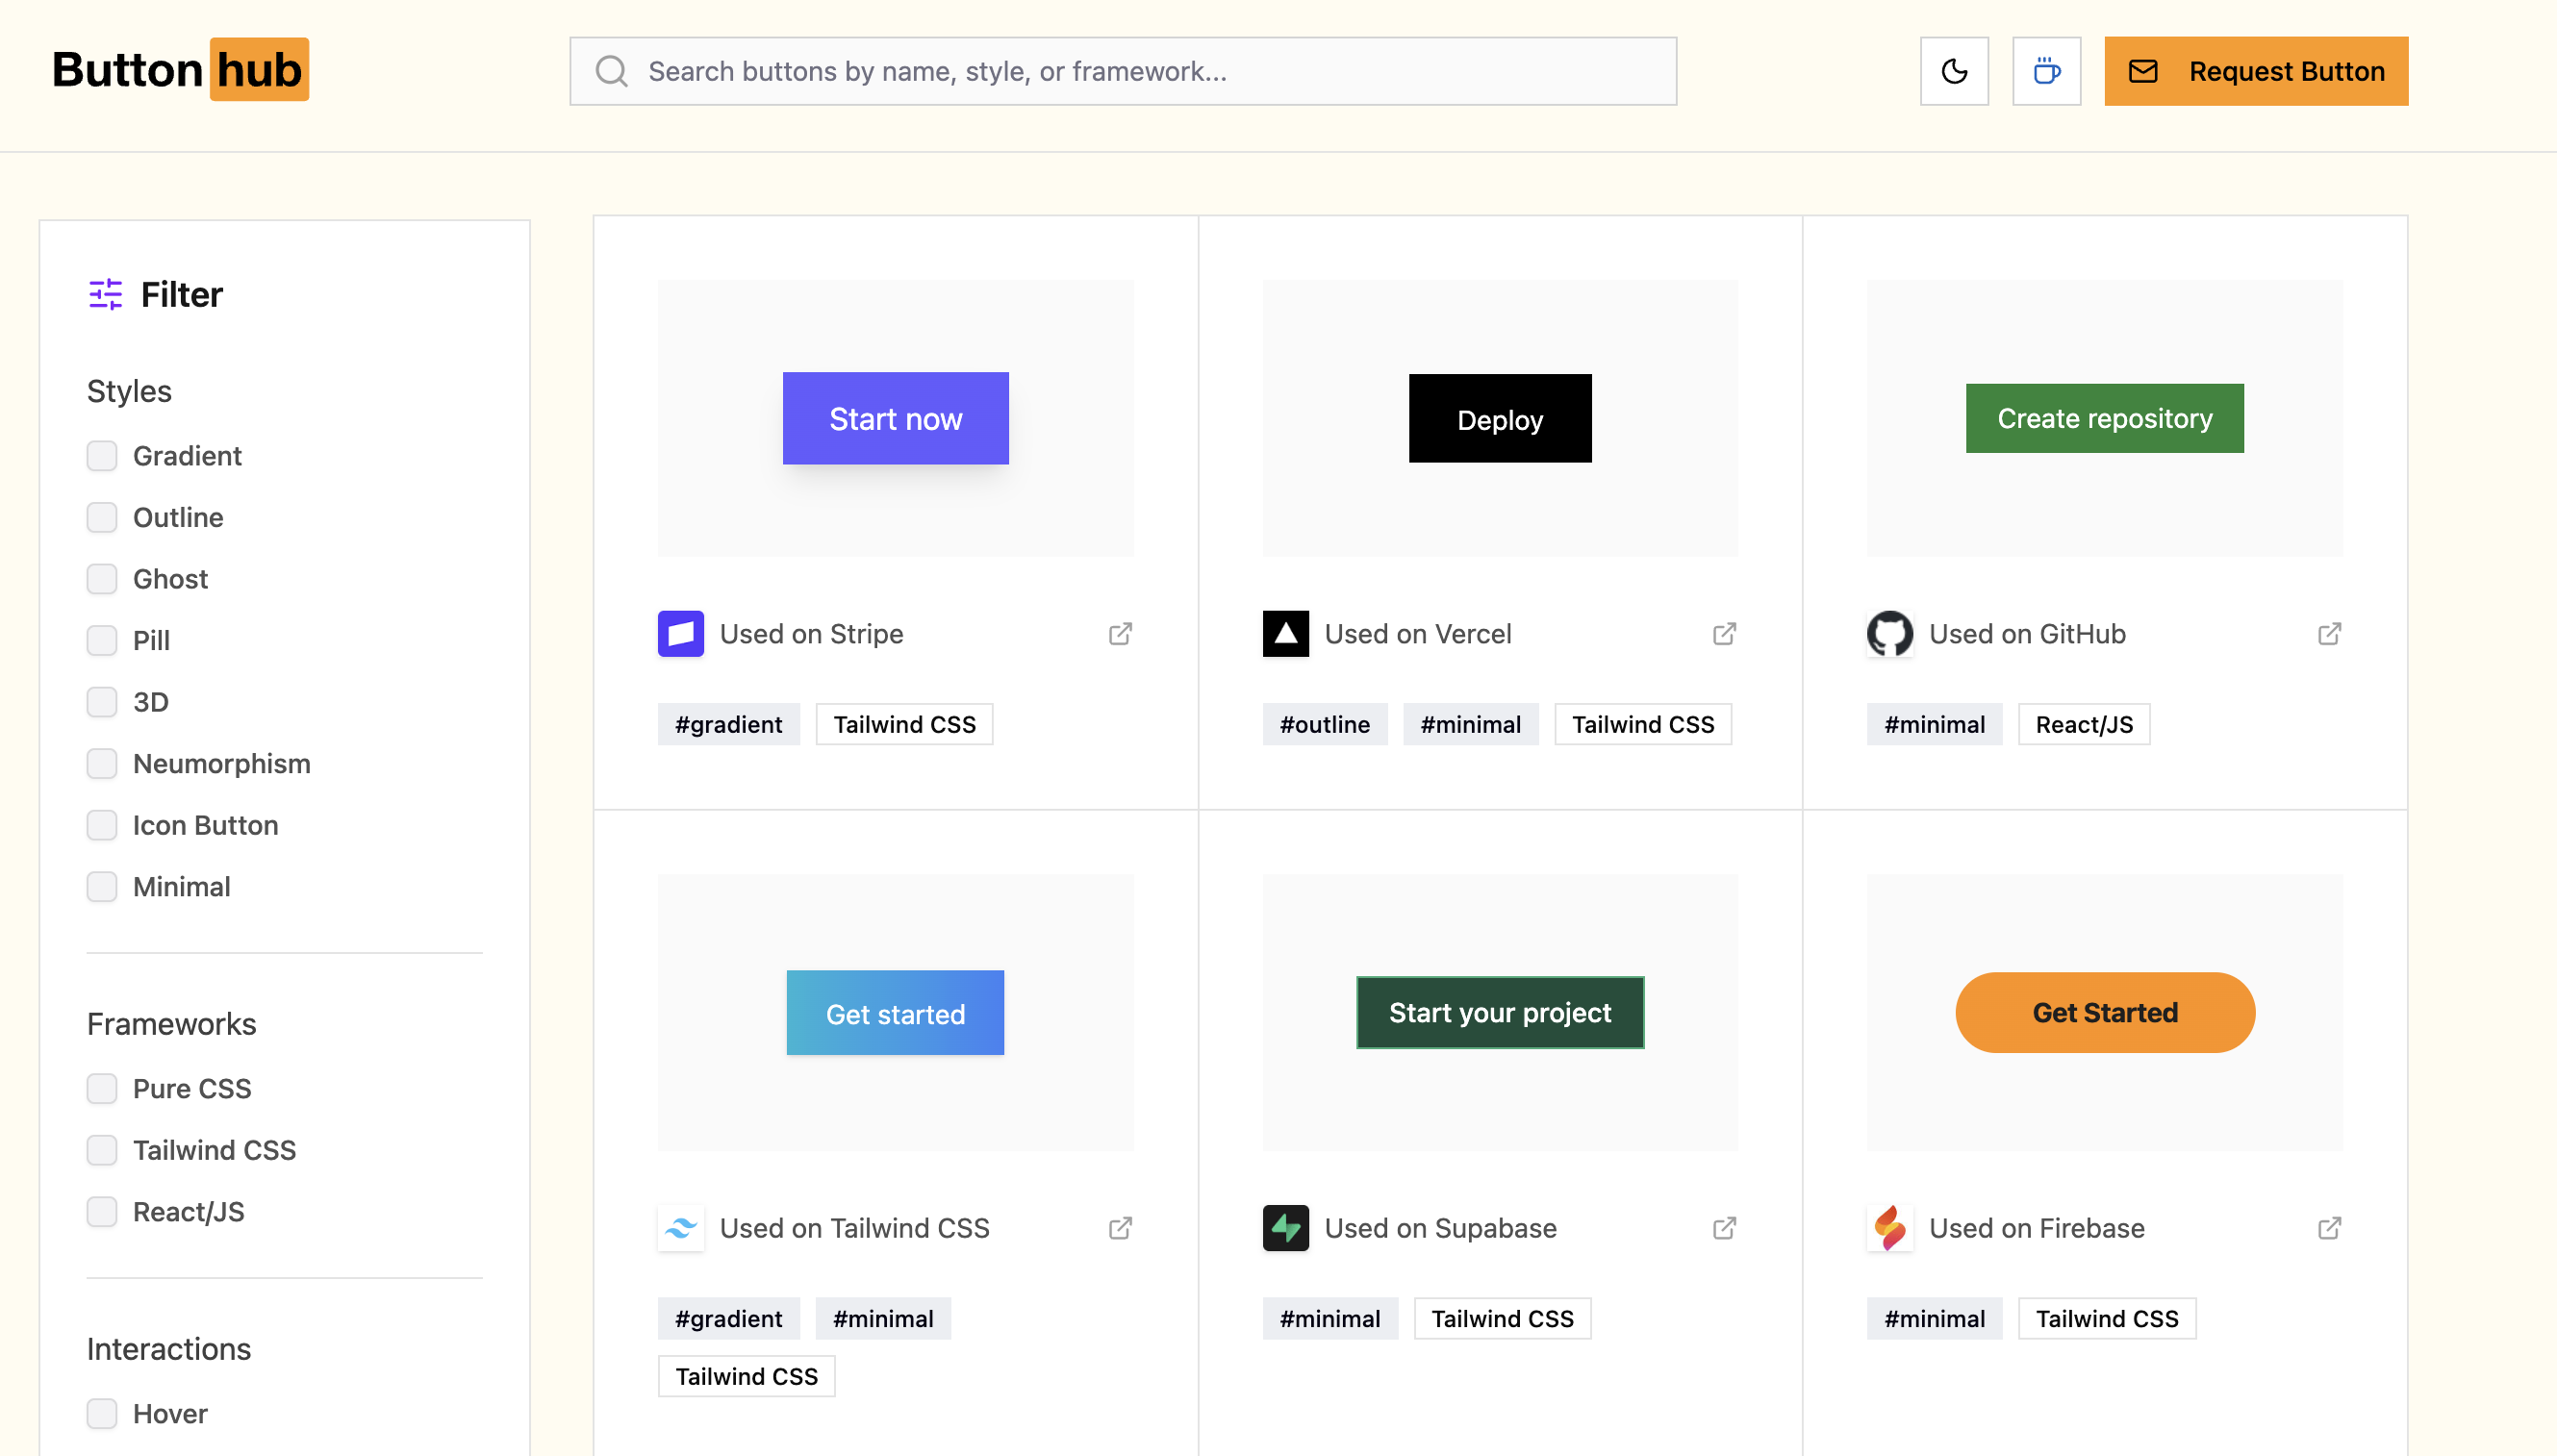Click the search magnifier icon
This screenshot has width=2557, height=1456.
click(612, 70)
